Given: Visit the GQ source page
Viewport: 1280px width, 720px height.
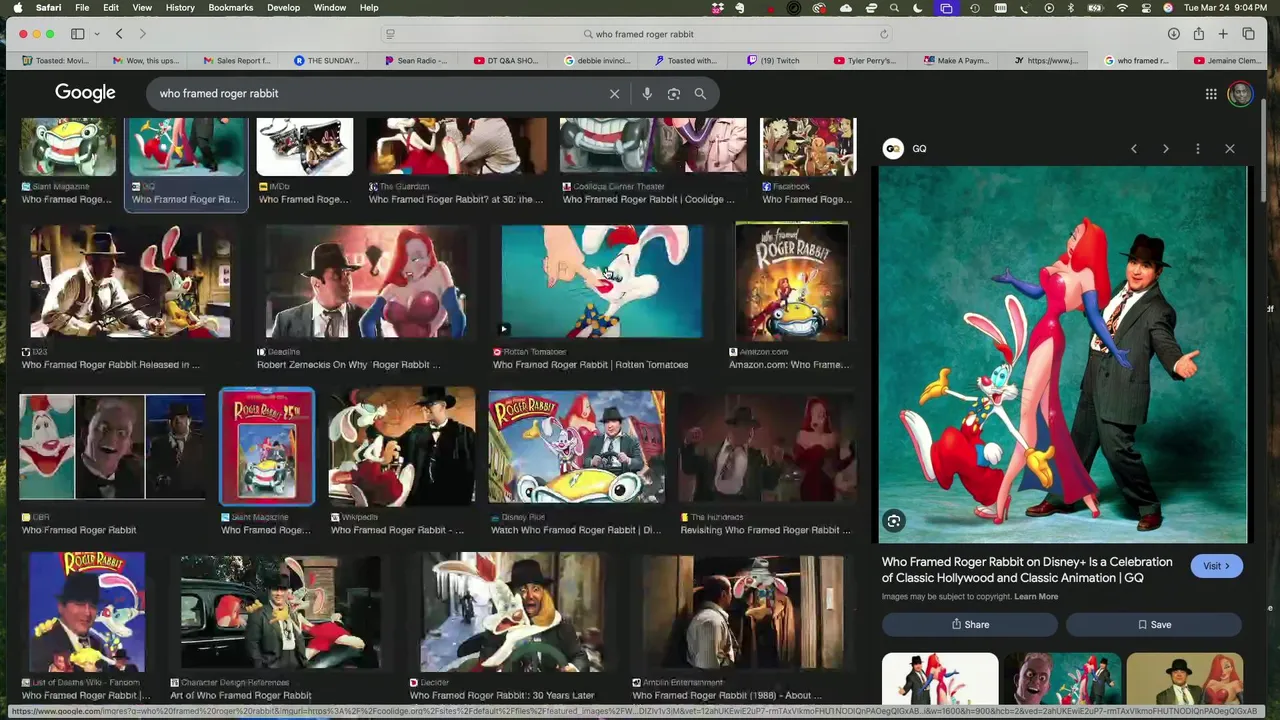Looking at the screenshot, I should 1216,566.
